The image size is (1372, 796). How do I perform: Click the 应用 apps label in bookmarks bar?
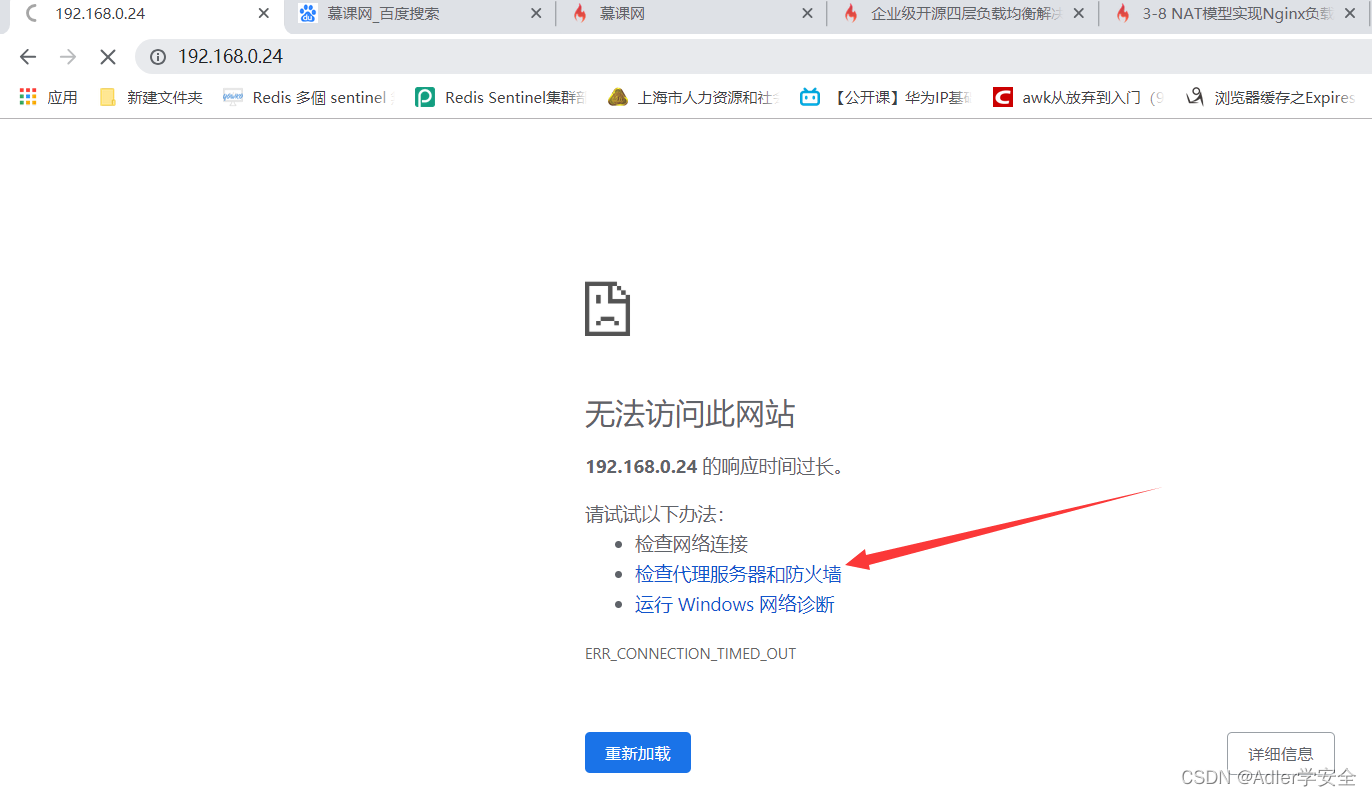pos(62,97)
